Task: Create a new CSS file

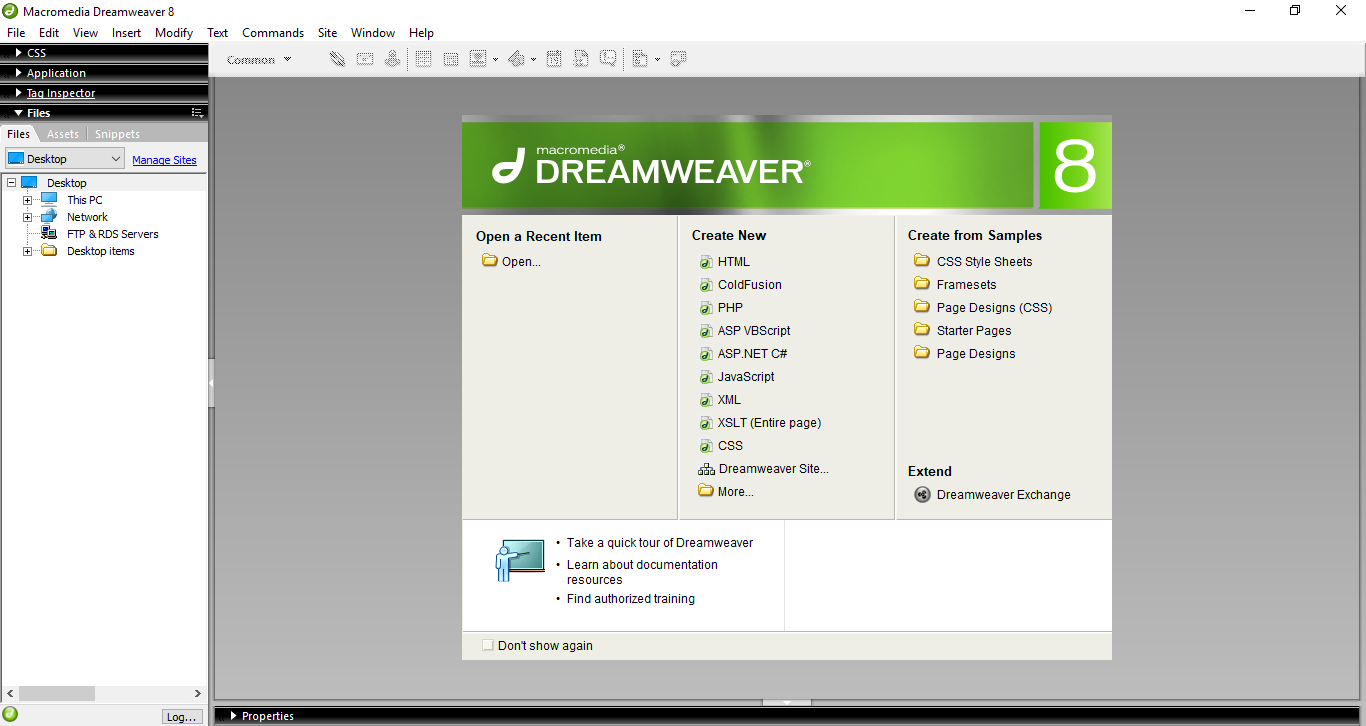Action: pos(720,446)
